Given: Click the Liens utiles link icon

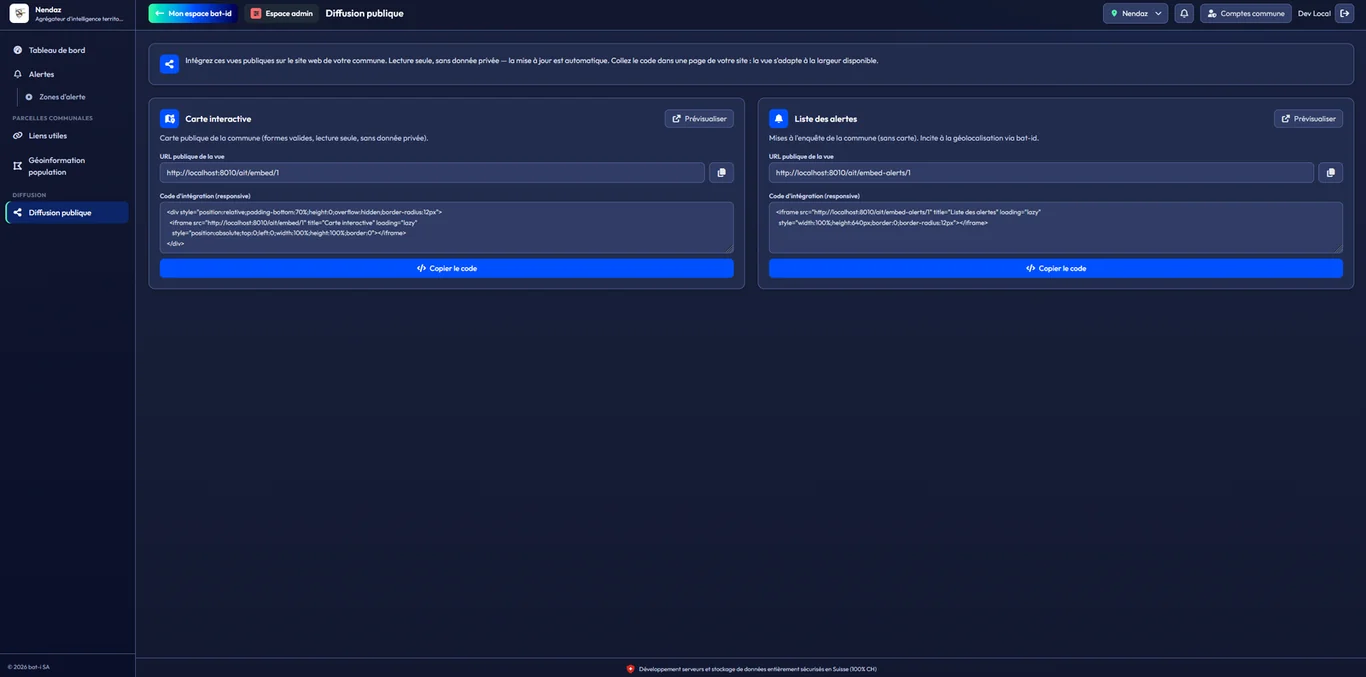Looking at the screenshot, I should [17, 135].
